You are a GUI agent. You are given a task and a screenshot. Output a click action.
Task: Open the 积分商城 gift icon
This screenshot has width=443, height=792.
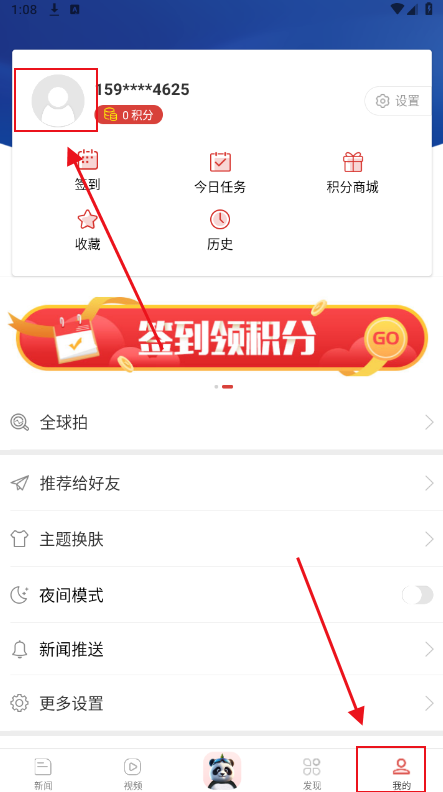[353, 162]
